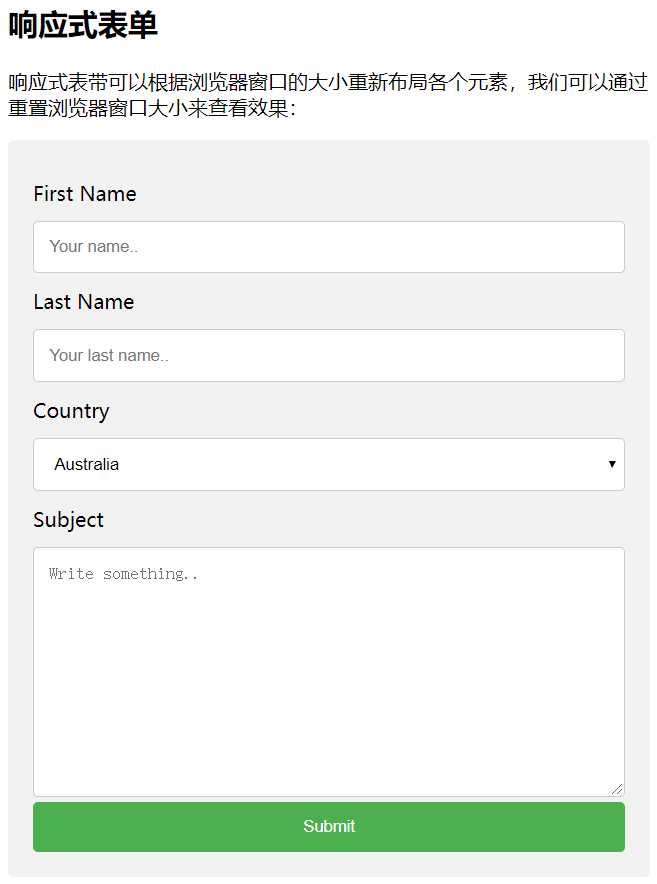The image size is (657, 884).
Task: Click the textarea resize grip icon
Action: coord(616,789)
